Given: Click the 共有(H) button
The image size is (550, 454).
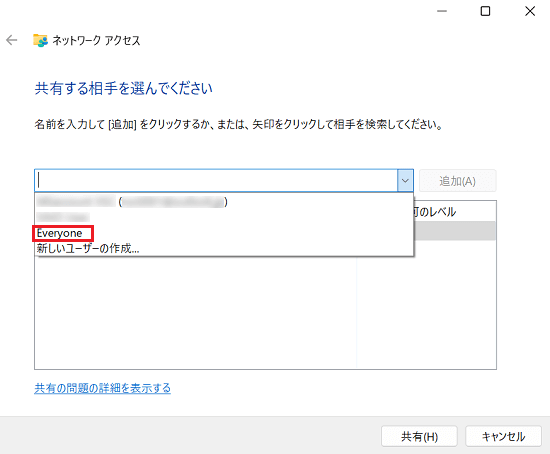Looking at the screenshot, I should [x=419, y=436].
